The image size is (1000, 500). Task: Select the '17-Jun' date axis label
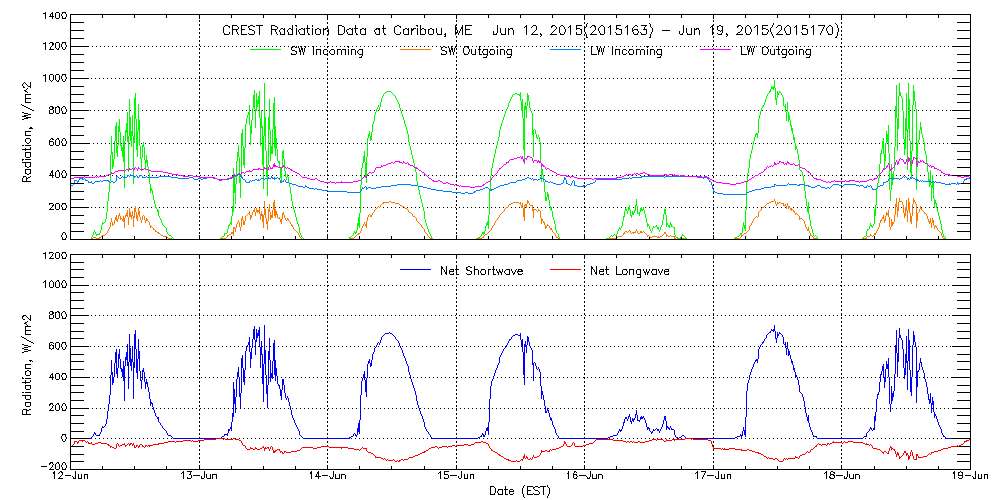(x=714, y=477)
